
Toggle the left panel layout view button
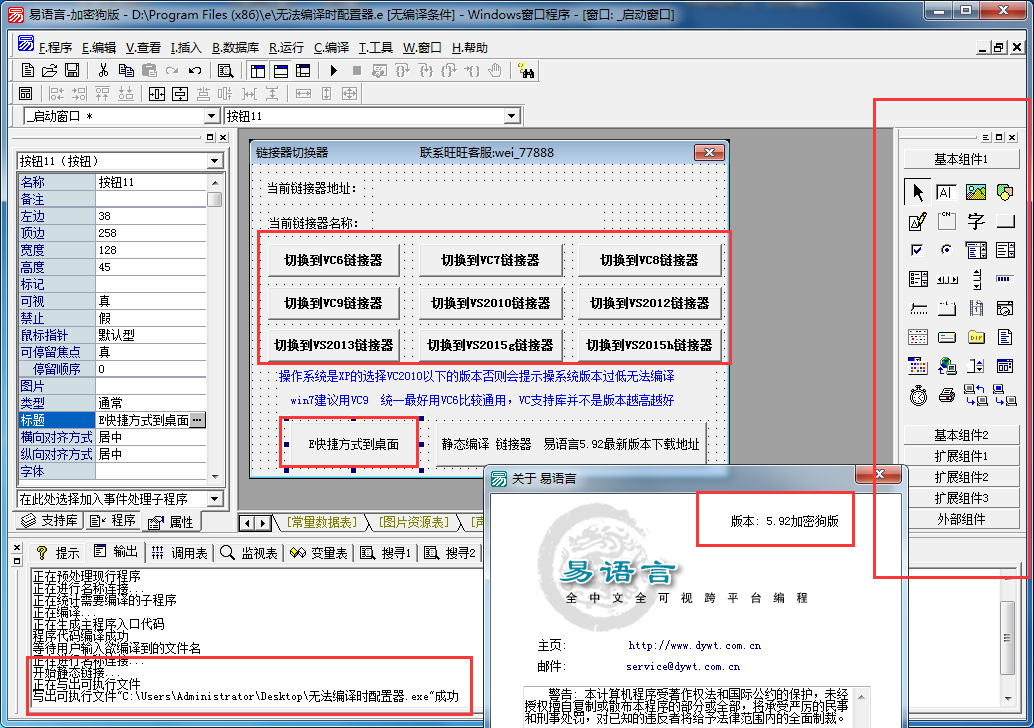point(258,71)
